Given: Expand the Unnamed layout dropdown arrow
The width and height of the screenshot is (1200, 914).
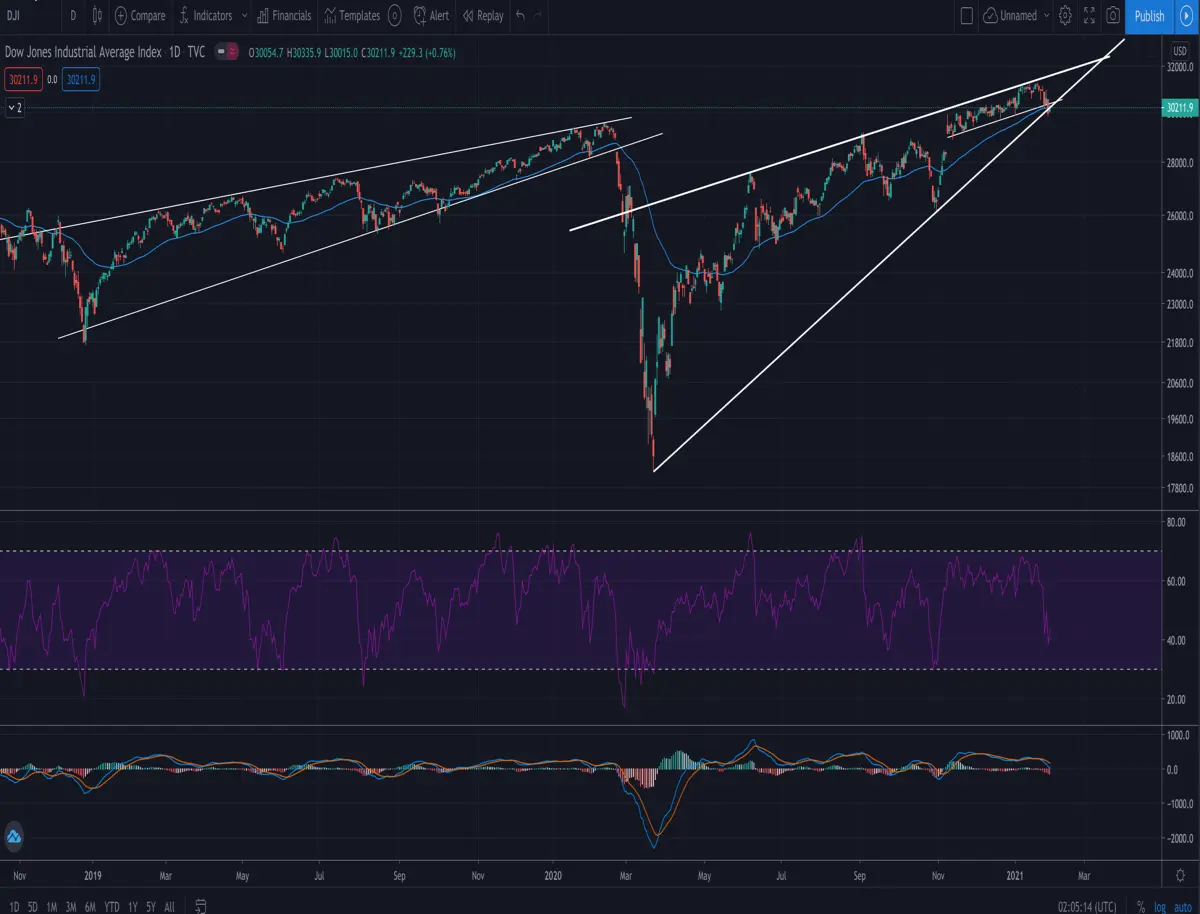Looking at the screenshot, I should tap(1047, 16).
